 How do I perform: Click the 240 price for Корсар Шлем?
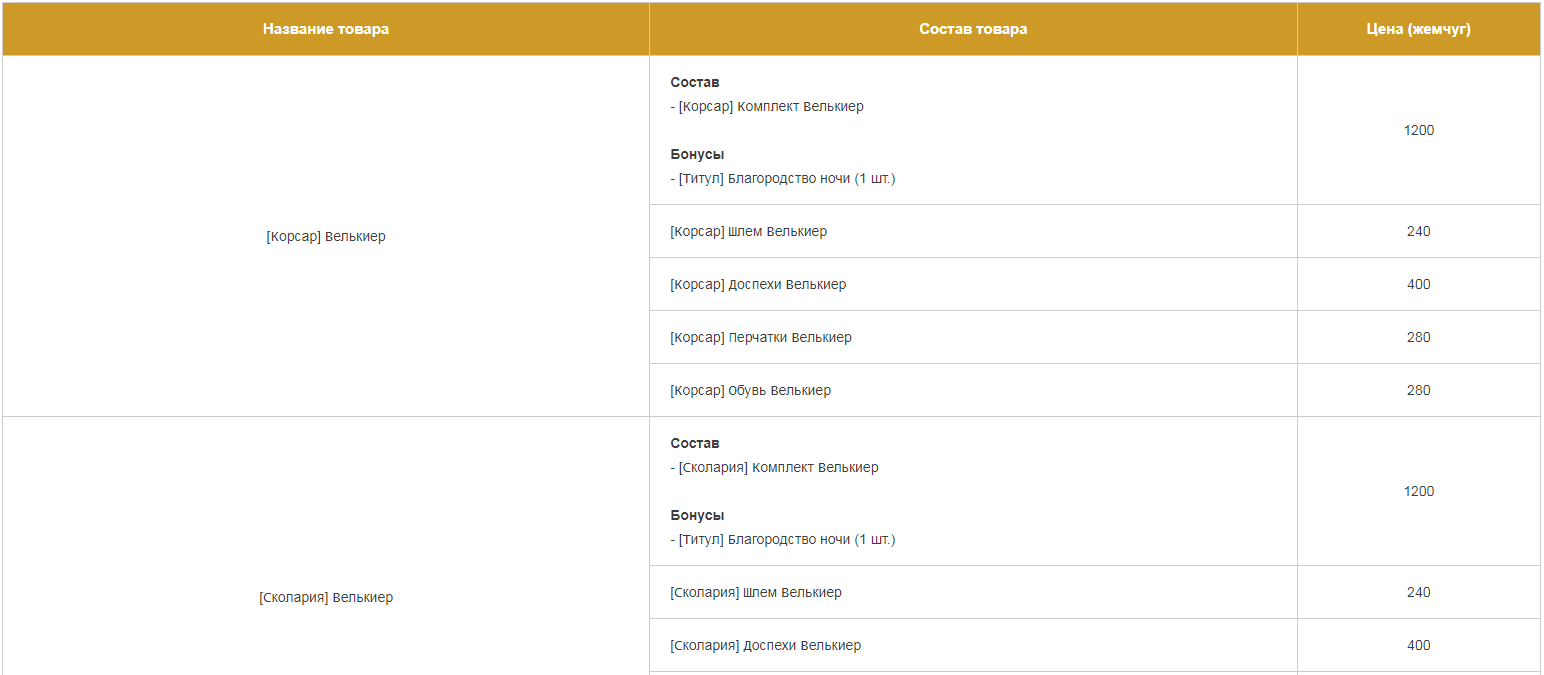tap(1418, 232)
